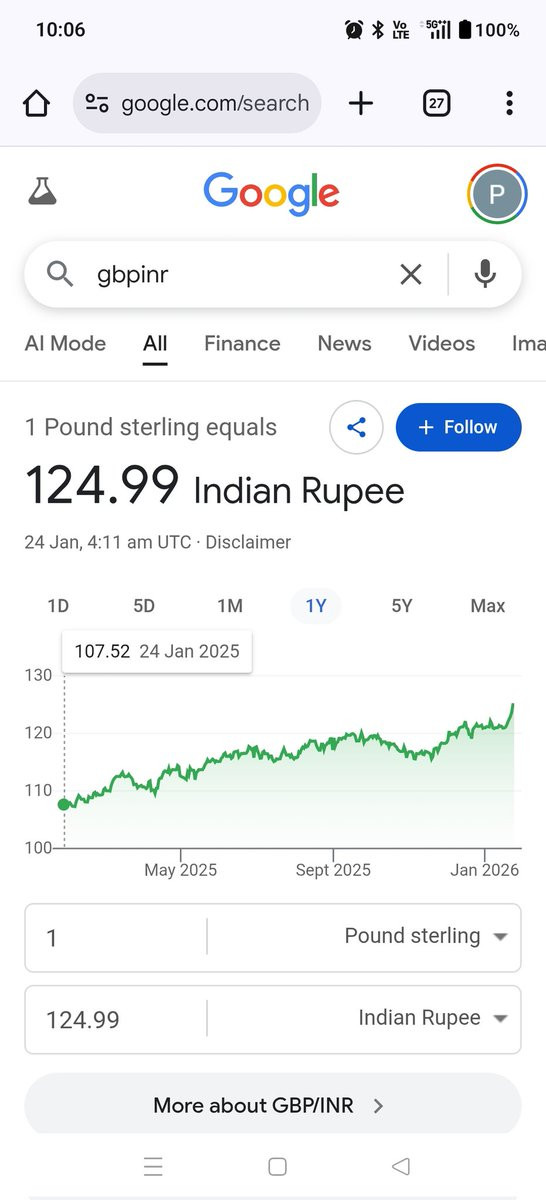The height and width of the screenshot is (1200, 546).
Task: Select the 5Y chart range
Action: tap(402, 606)
